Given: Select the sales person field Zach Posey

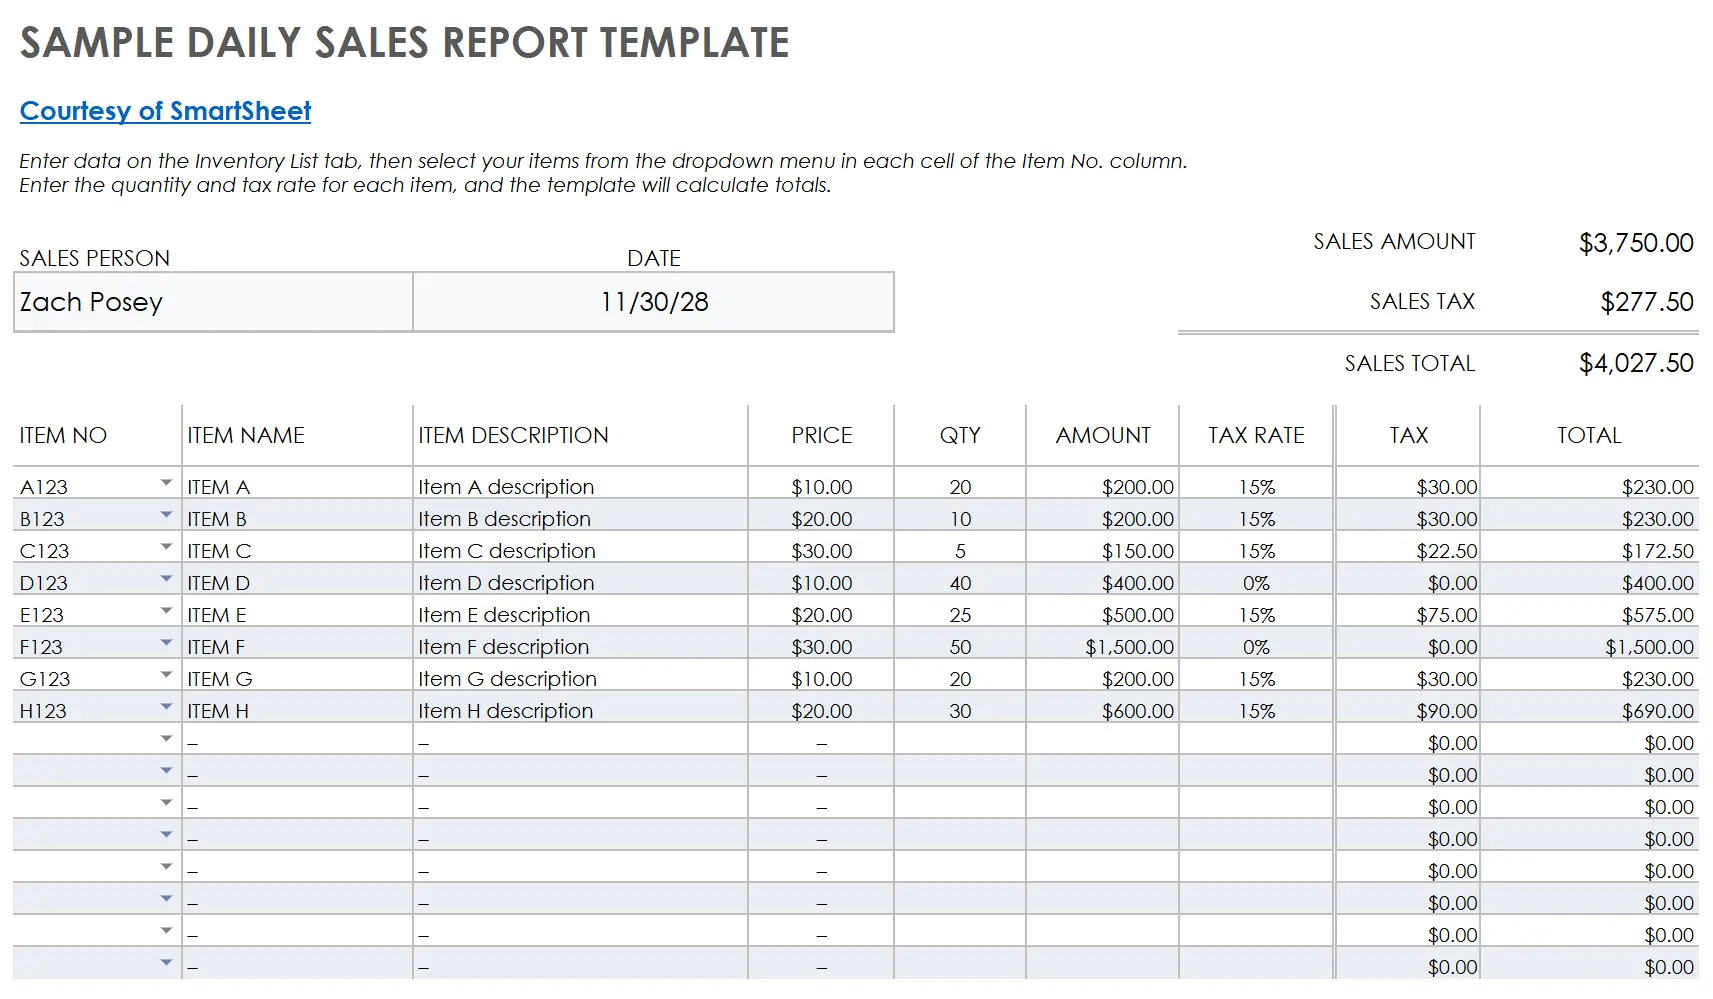Looking at the screenshot, I should pos(213,302).
